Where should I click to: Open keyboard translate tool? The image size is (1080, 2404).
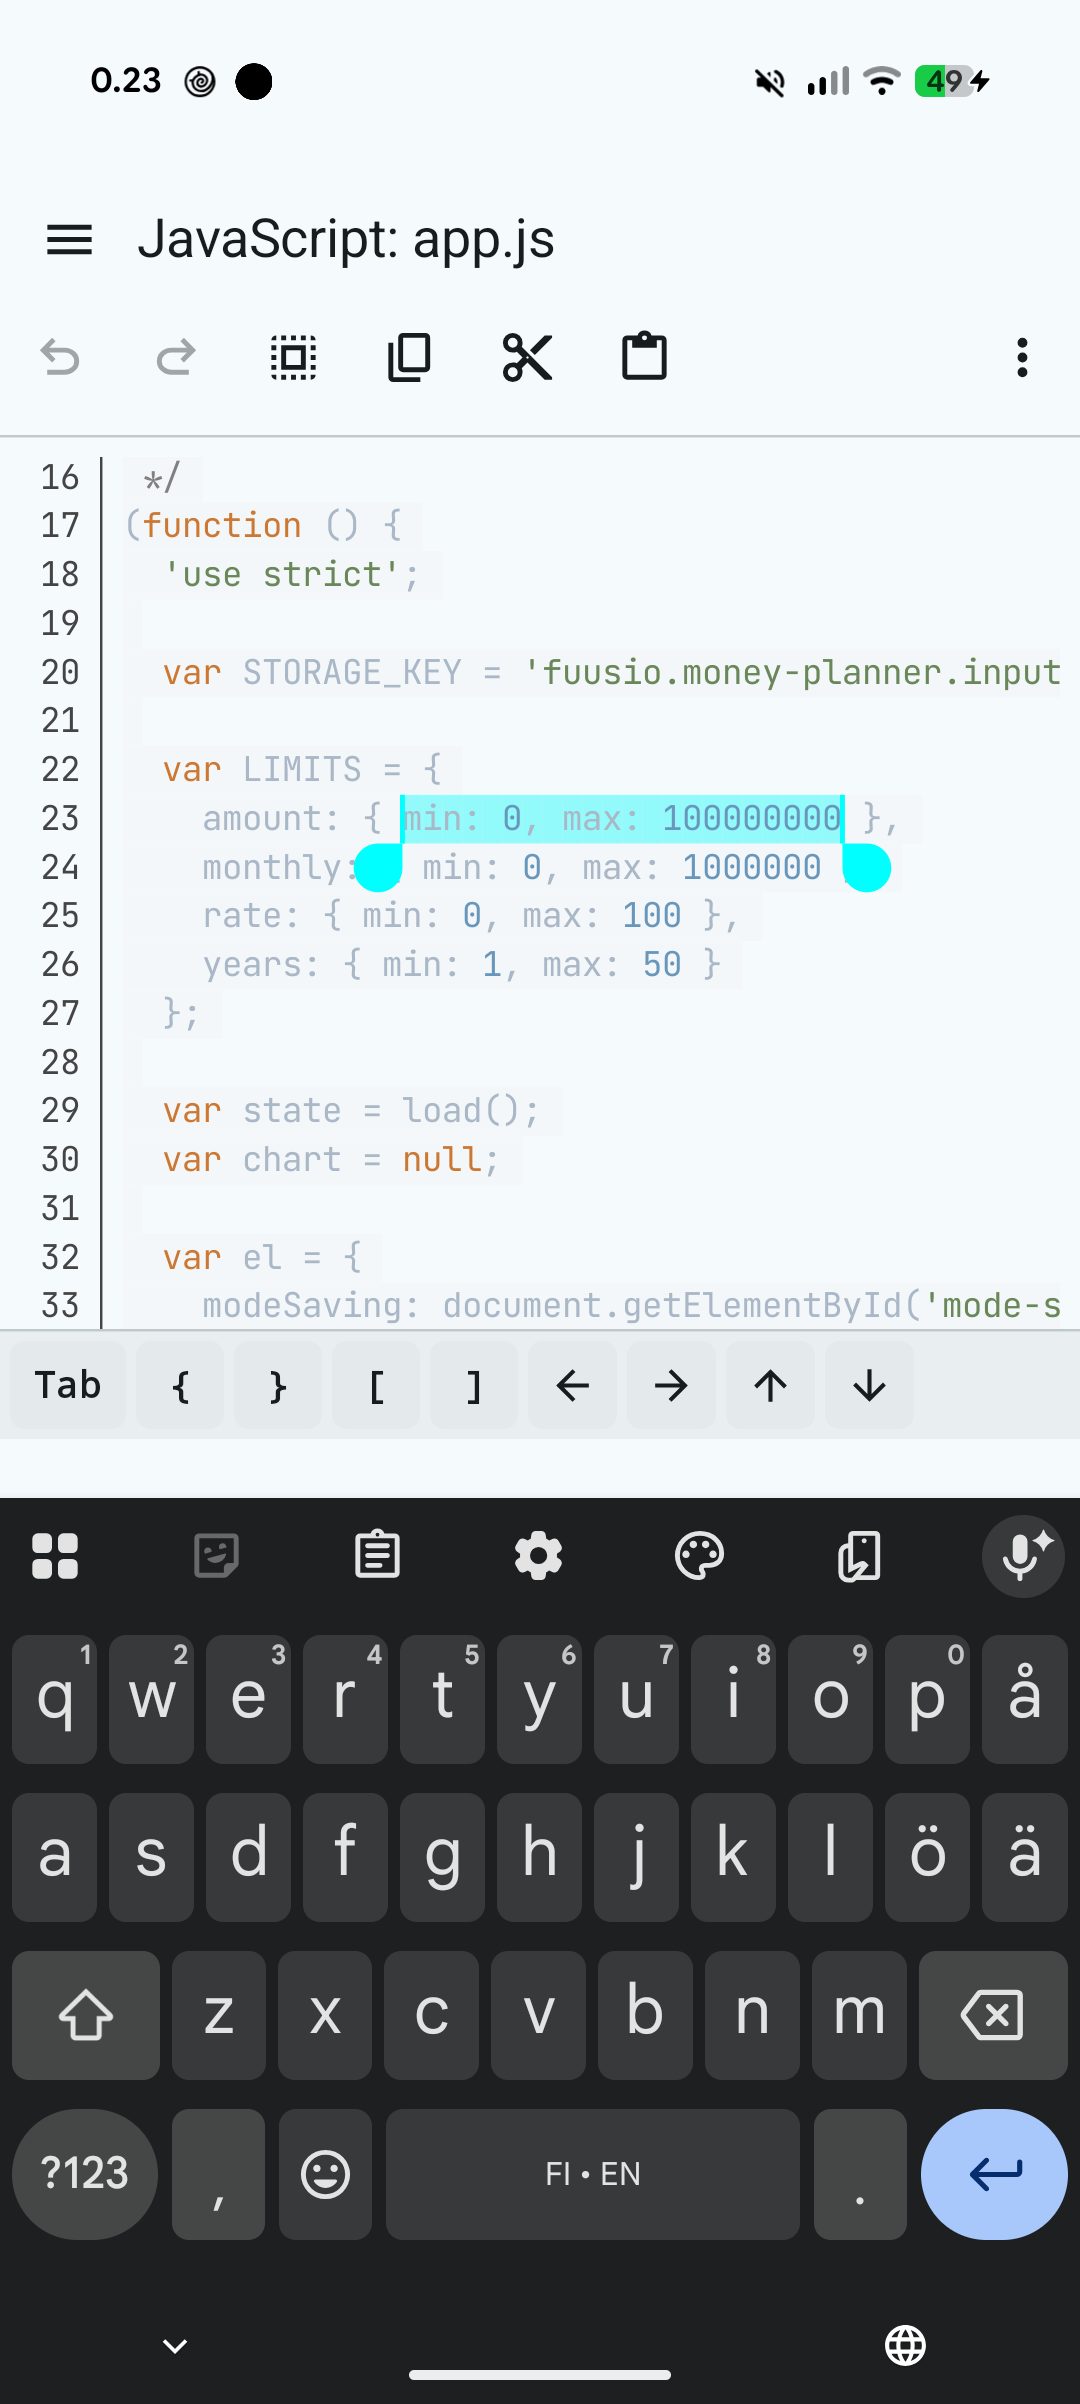coord(860,1556)
